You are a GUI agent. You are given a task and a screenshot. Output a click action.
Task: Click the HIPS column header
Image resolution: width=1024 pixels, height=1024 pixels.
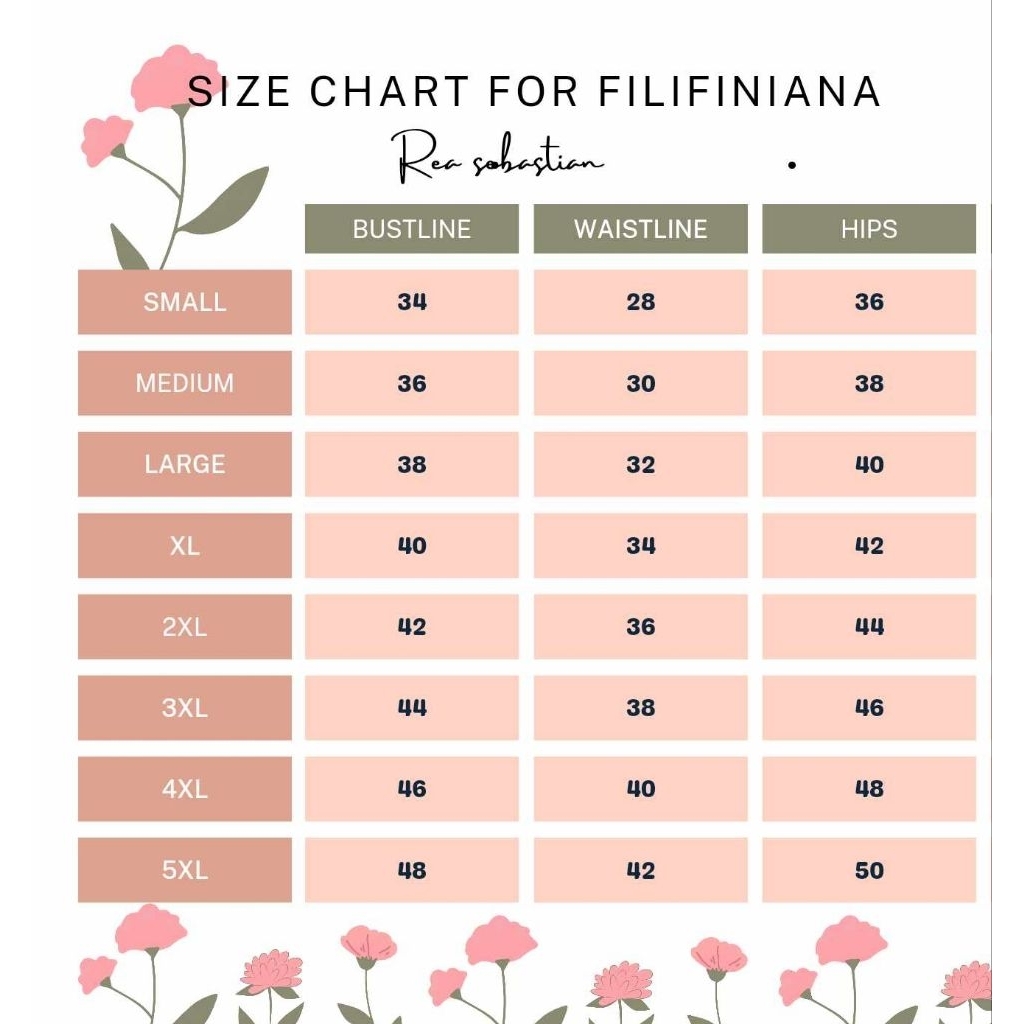click(868, 229)
